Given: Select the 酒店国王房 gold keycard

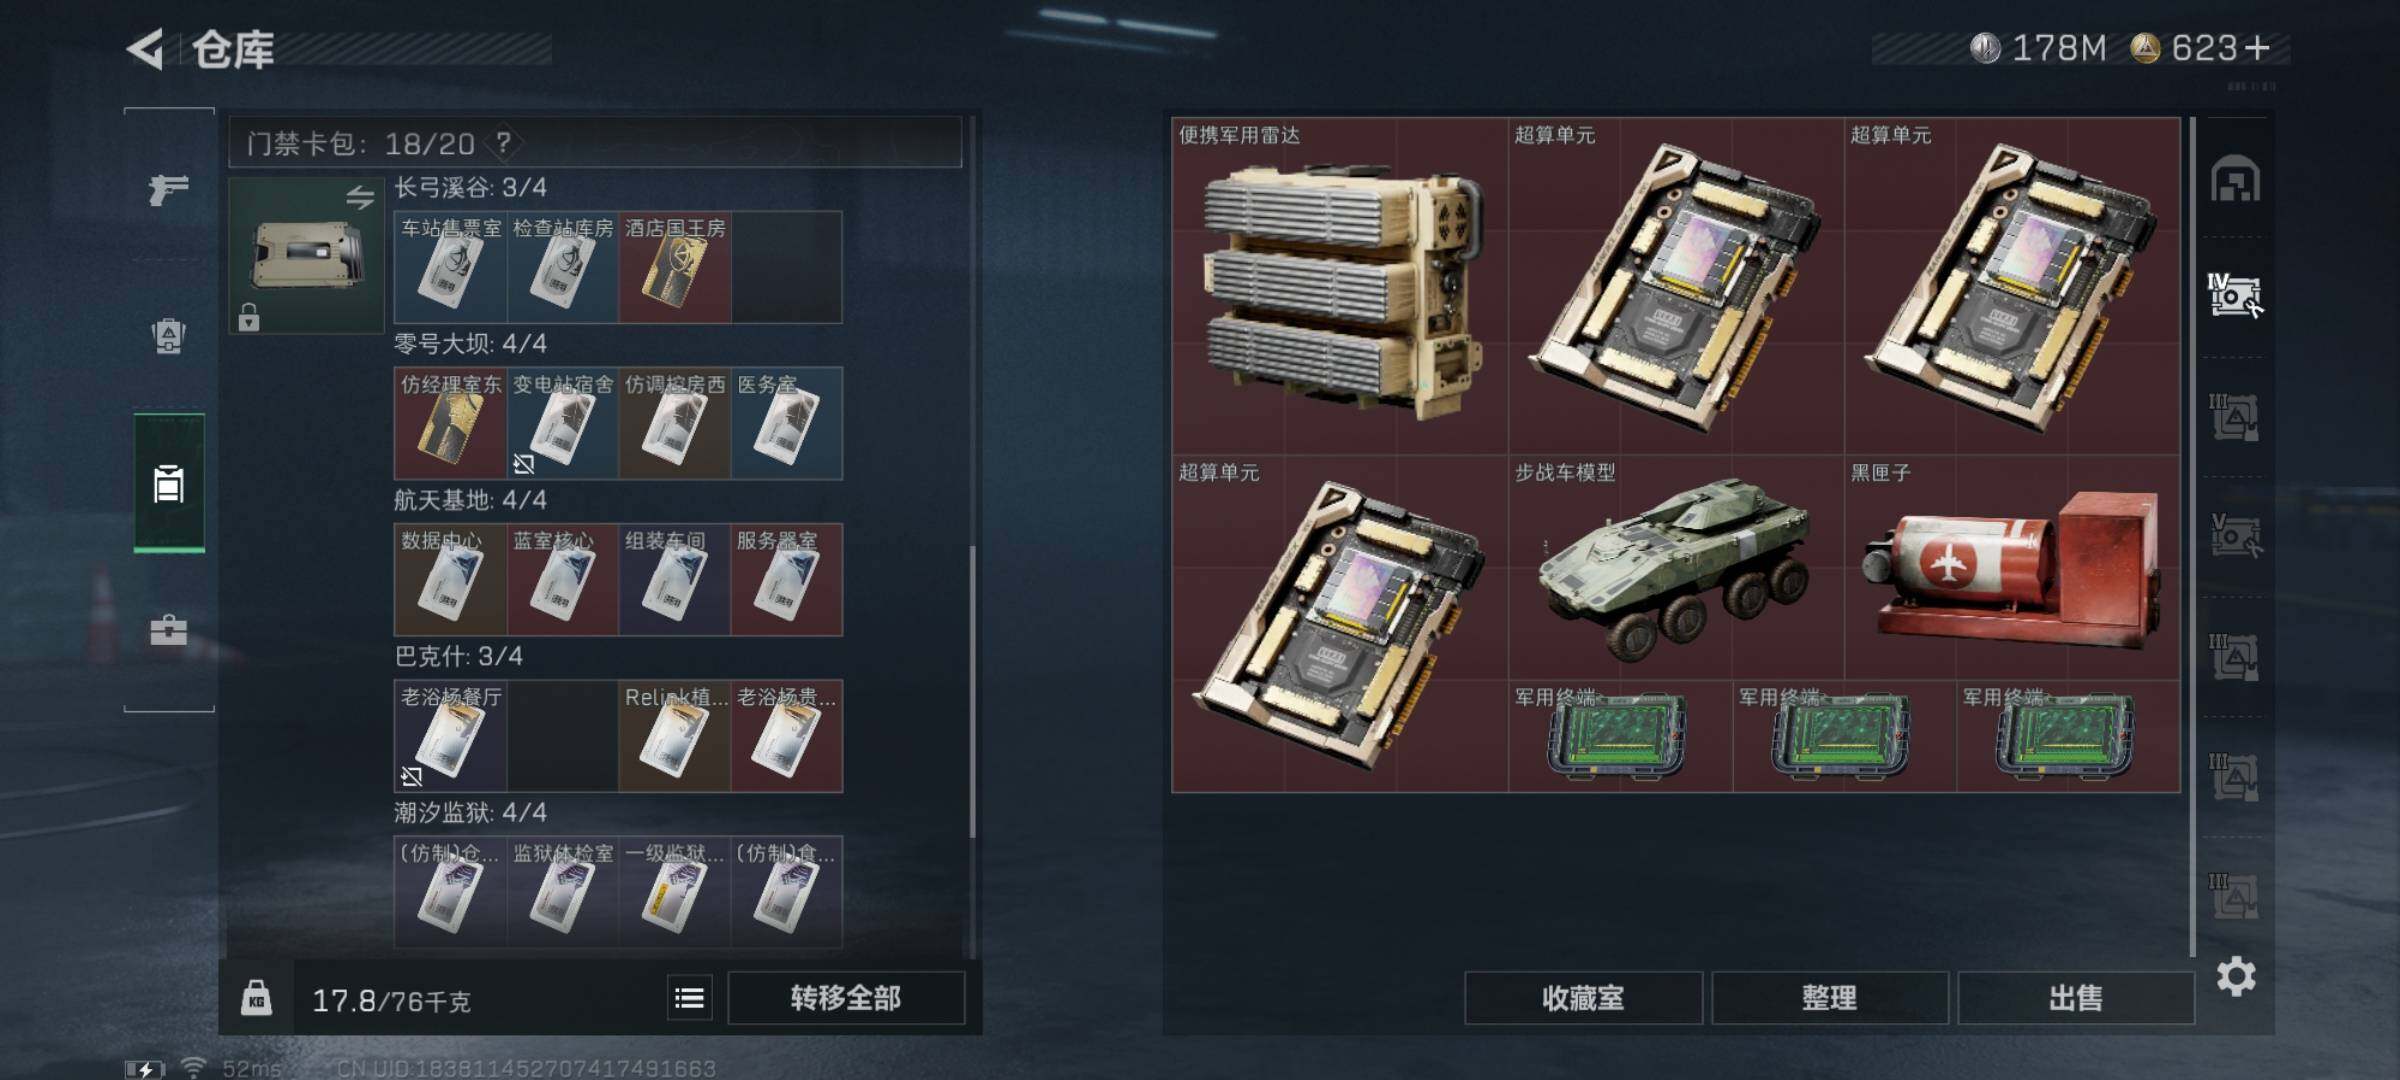Looking at the screenshot, I should 674,267.
